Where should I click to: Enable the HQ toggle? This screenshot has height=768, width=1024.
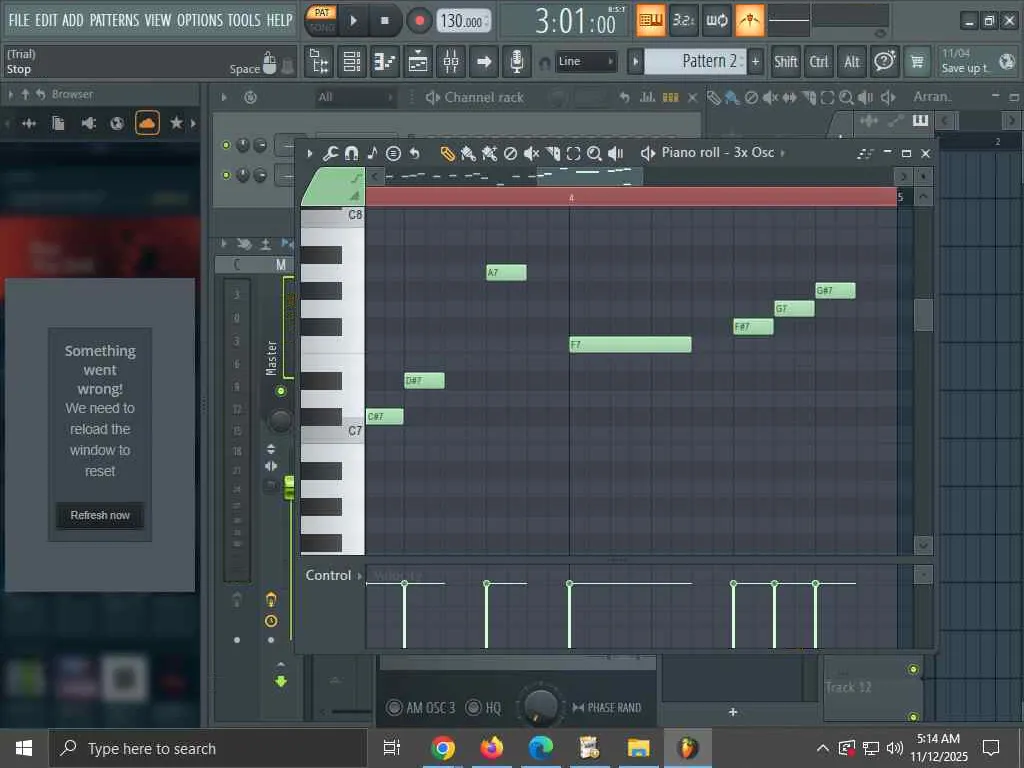[473, 707]
